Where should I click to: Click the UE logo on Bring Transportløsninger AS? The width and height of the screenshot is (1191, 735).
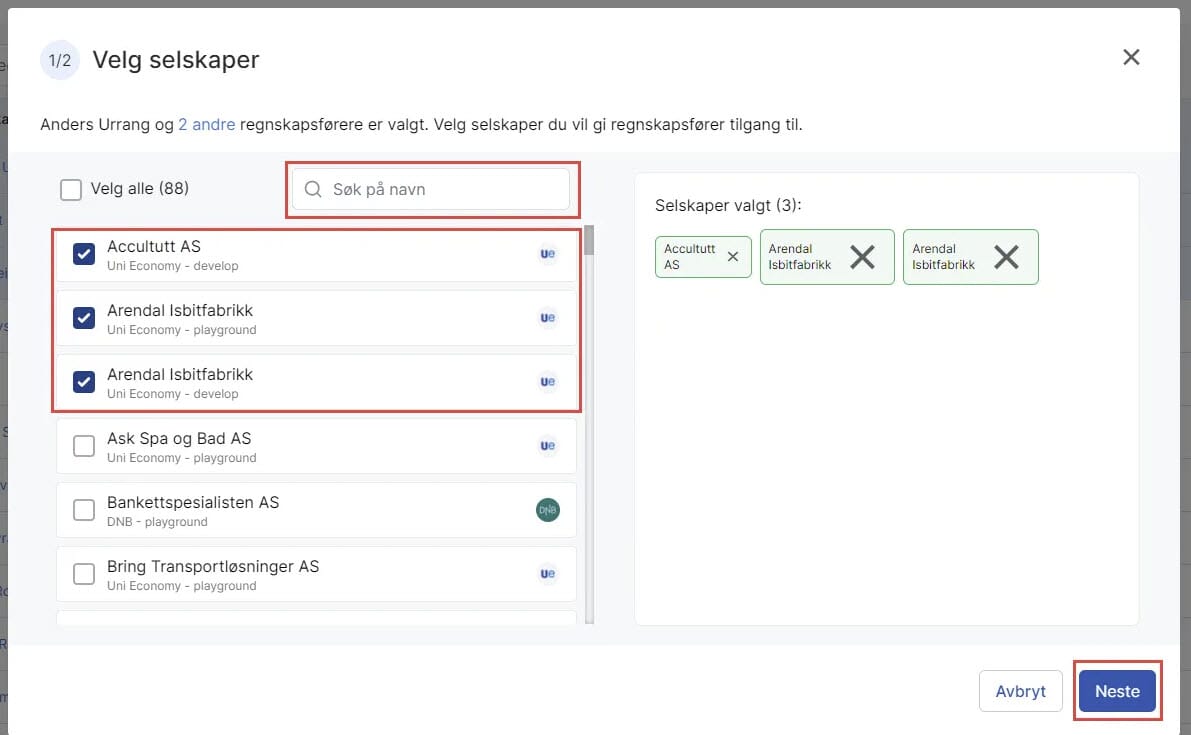[547, 574]
